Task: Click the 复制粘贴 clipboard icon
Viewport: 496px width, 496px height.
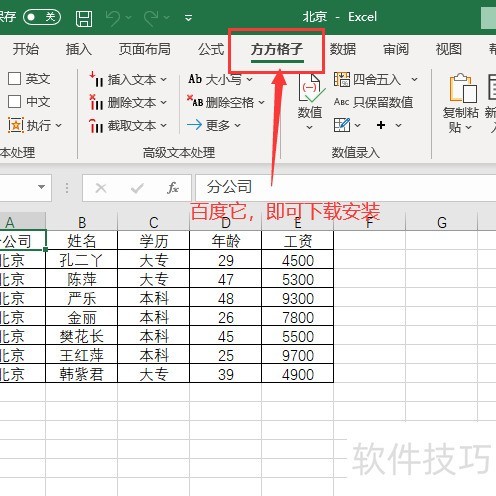Action: [463, 88]
